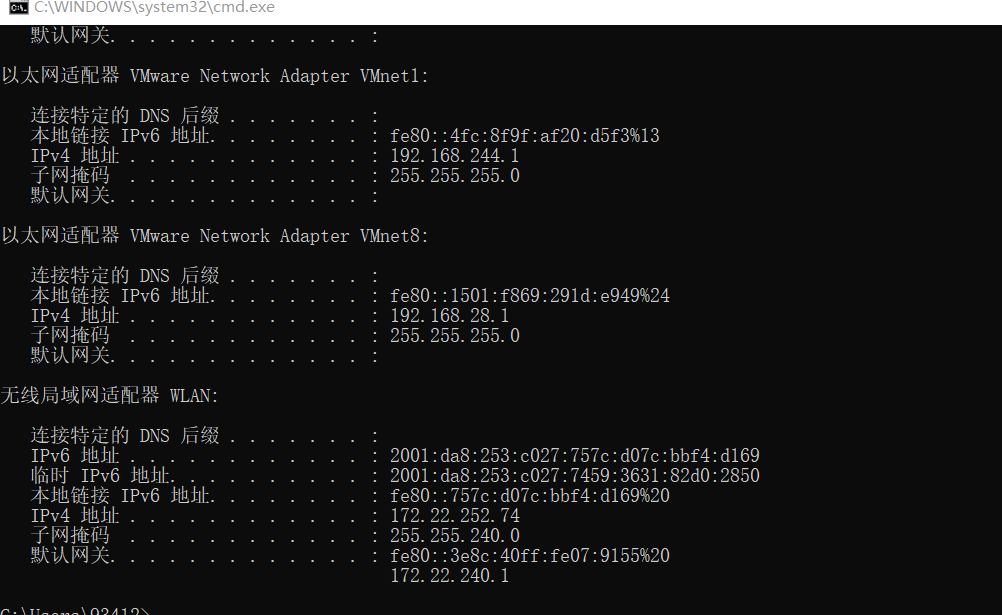Click IPv4 address 192.168.244.1
The height and width of the screenshot is (615, 1002).
(454, 156)
